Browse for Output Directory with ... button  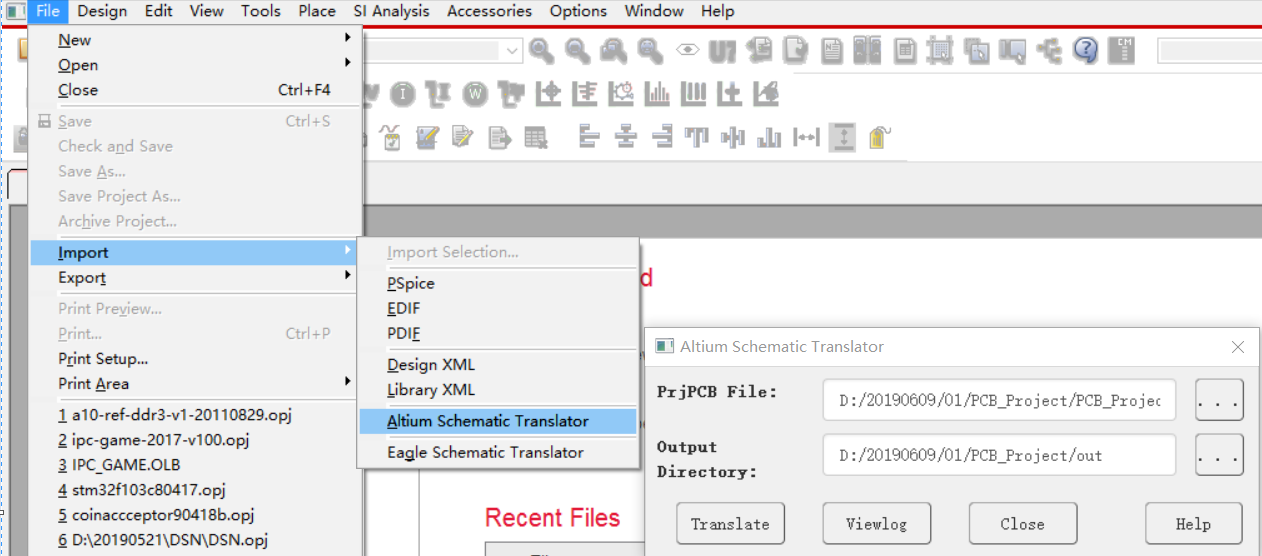[1219, 455]
